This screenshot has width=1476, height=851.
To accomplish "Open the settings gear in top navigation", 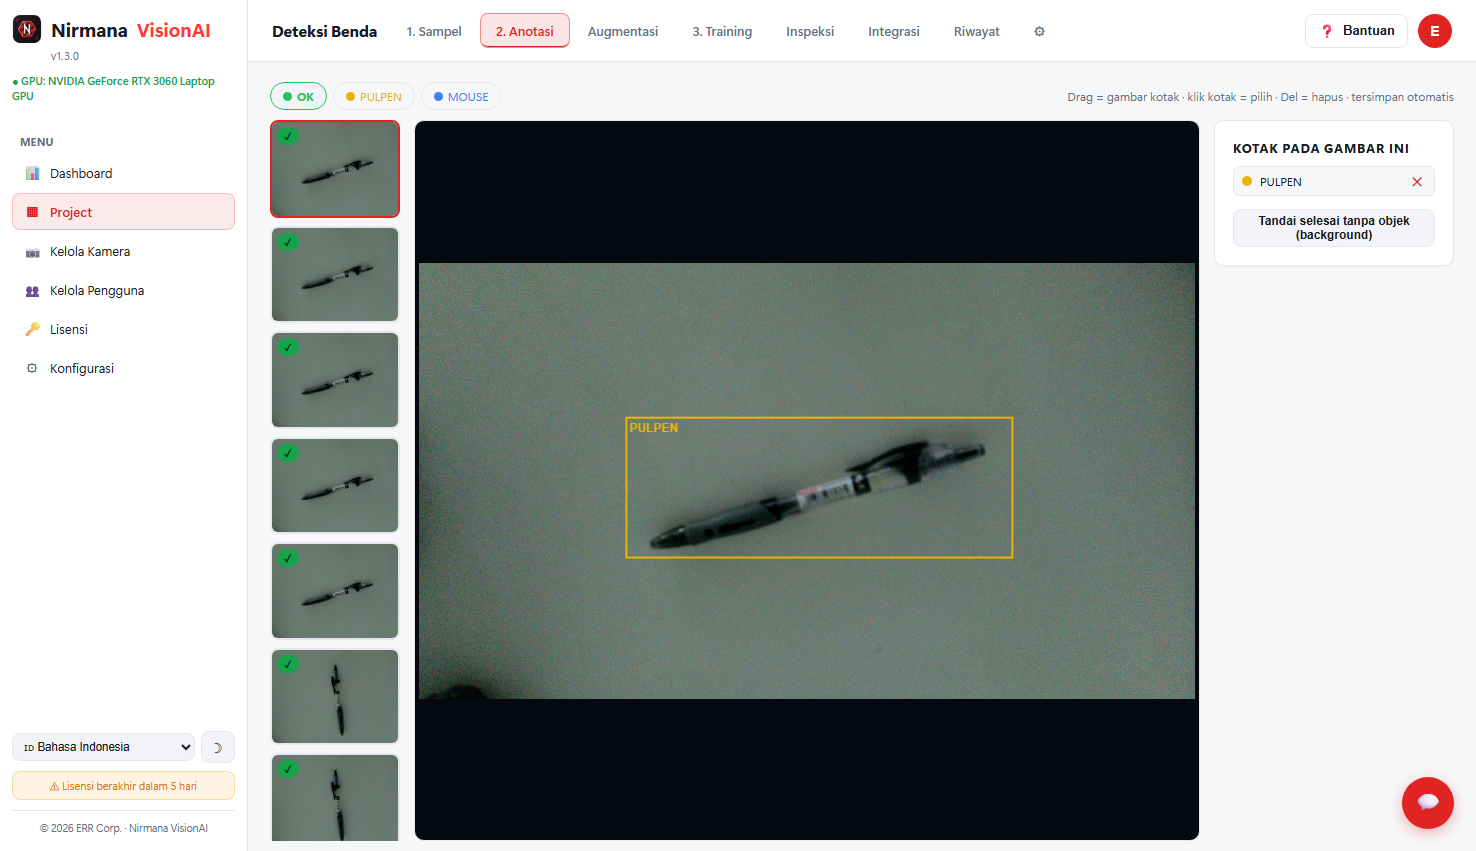I will [1039, 31].
